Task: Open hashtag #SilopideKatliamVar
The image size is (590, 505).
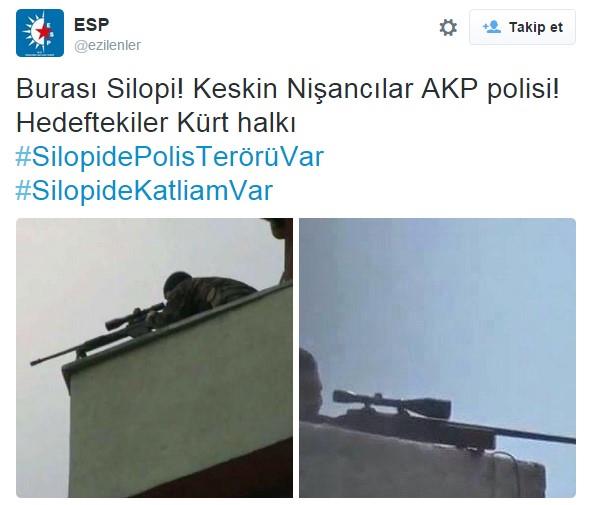Action: pyautogui.click(x=144, y=190)
